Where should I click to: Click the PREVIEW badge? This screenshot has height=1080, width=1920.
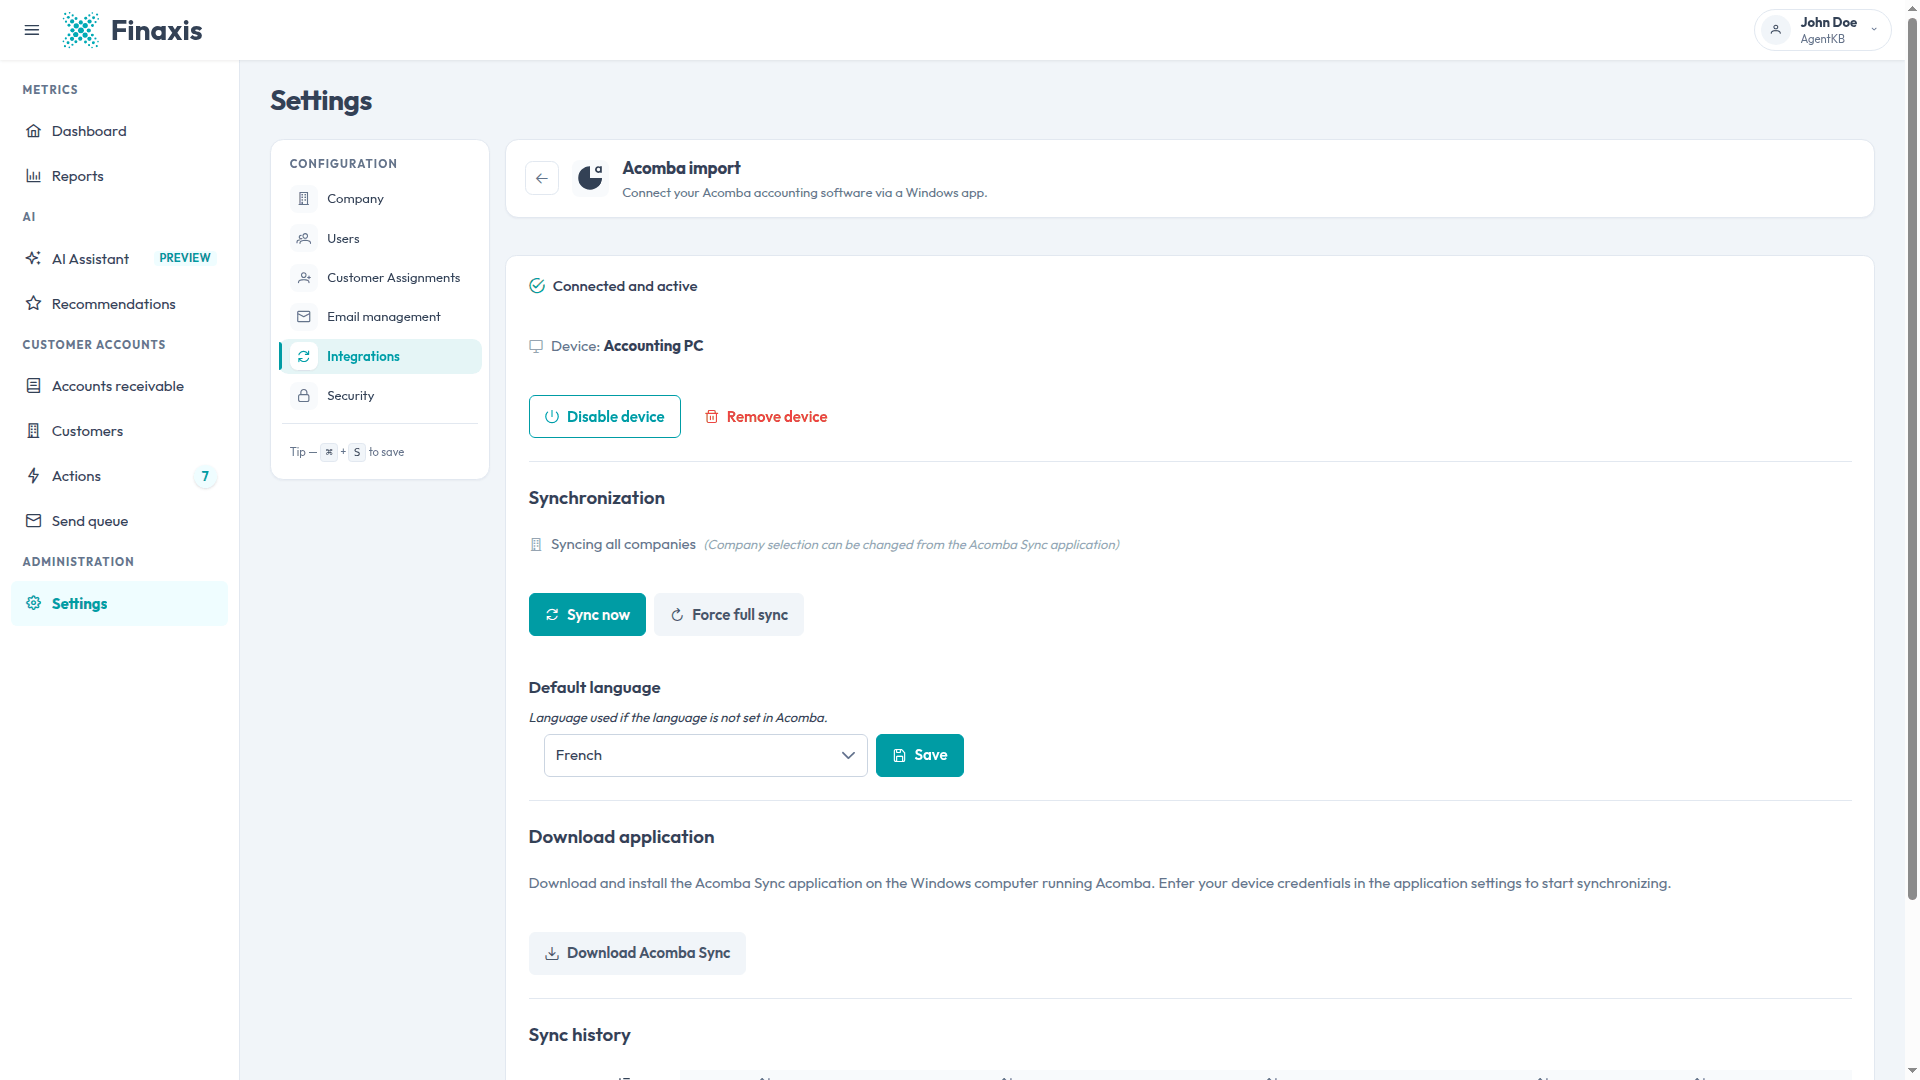(185, 258)
